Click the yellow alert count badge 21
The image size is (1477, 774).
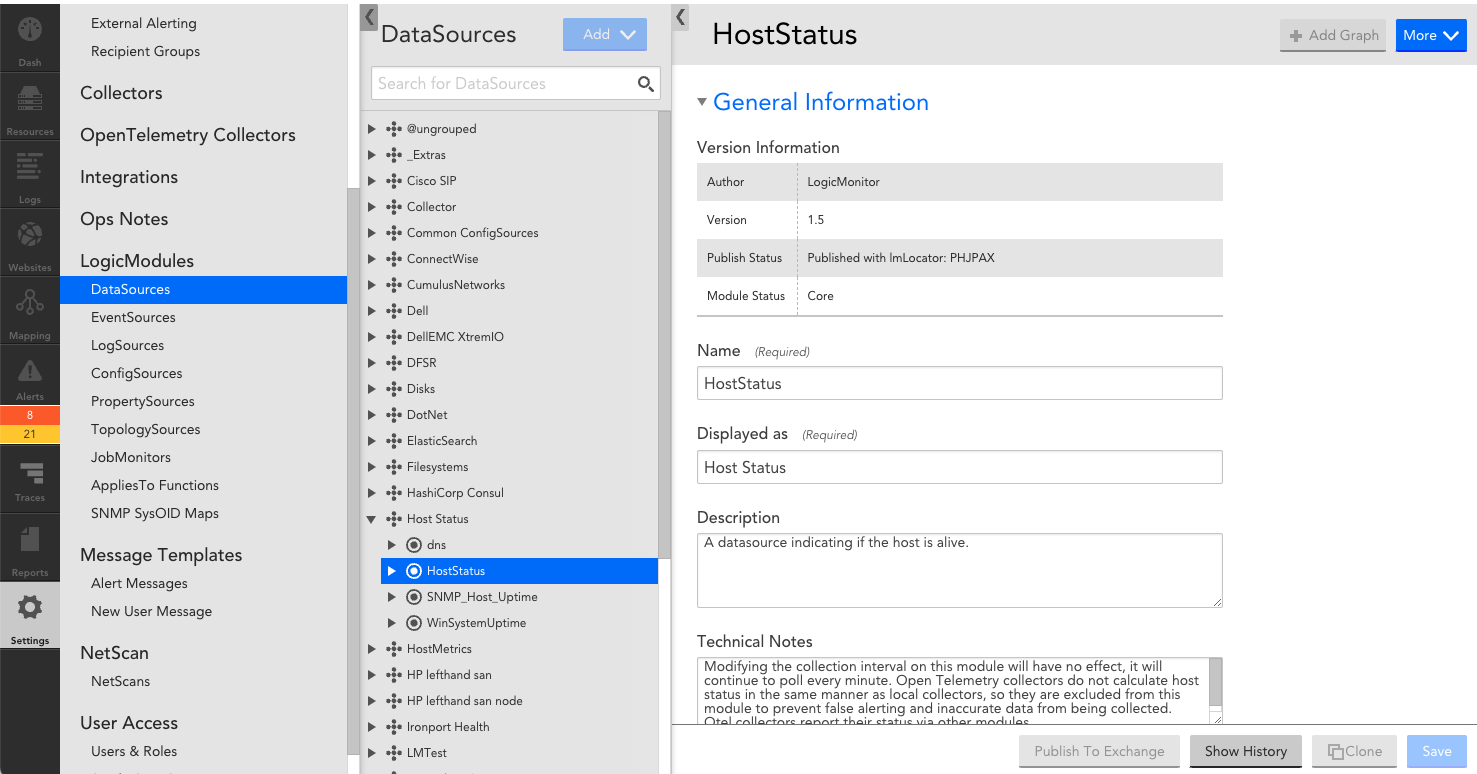tap(30, 433)
